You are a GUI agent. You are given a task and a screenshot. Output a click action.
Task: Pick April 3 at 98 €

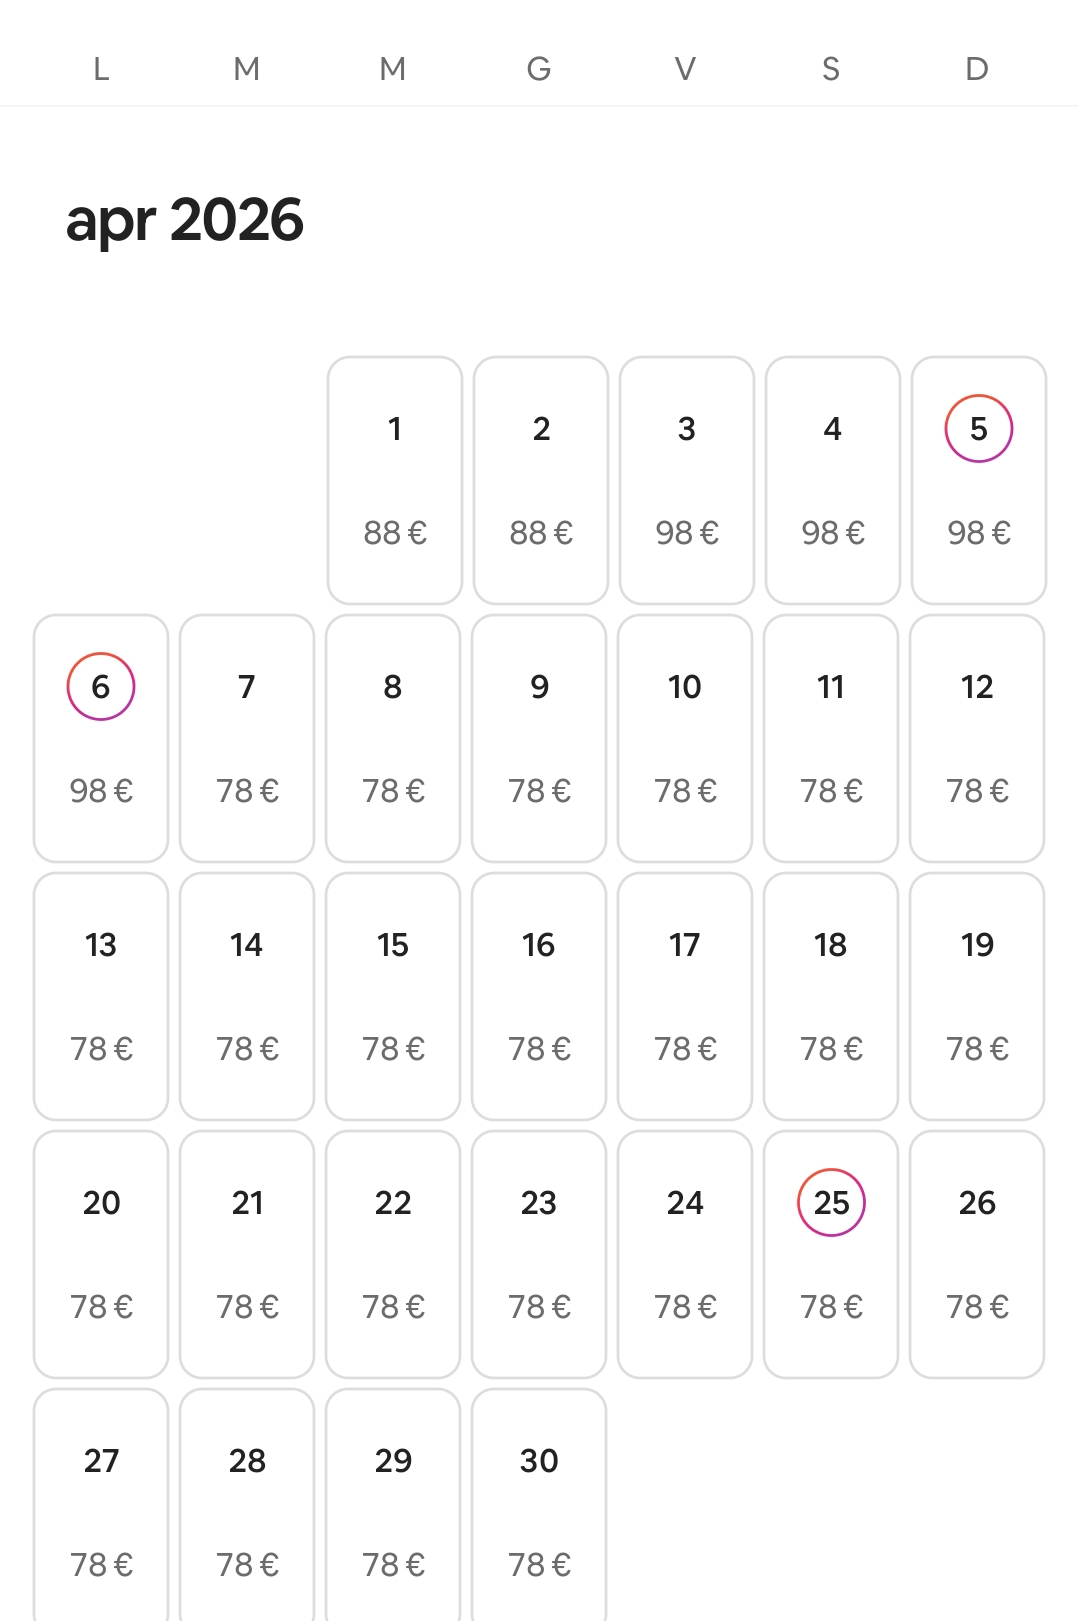[687, 479]
